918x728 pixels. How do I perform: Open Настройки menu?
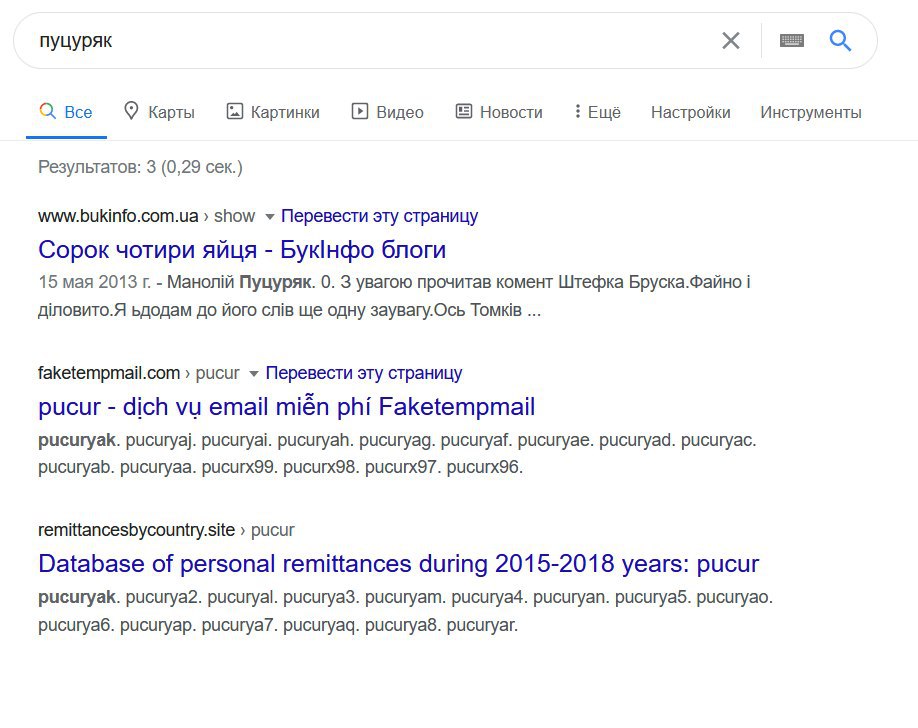coord(691,112)
